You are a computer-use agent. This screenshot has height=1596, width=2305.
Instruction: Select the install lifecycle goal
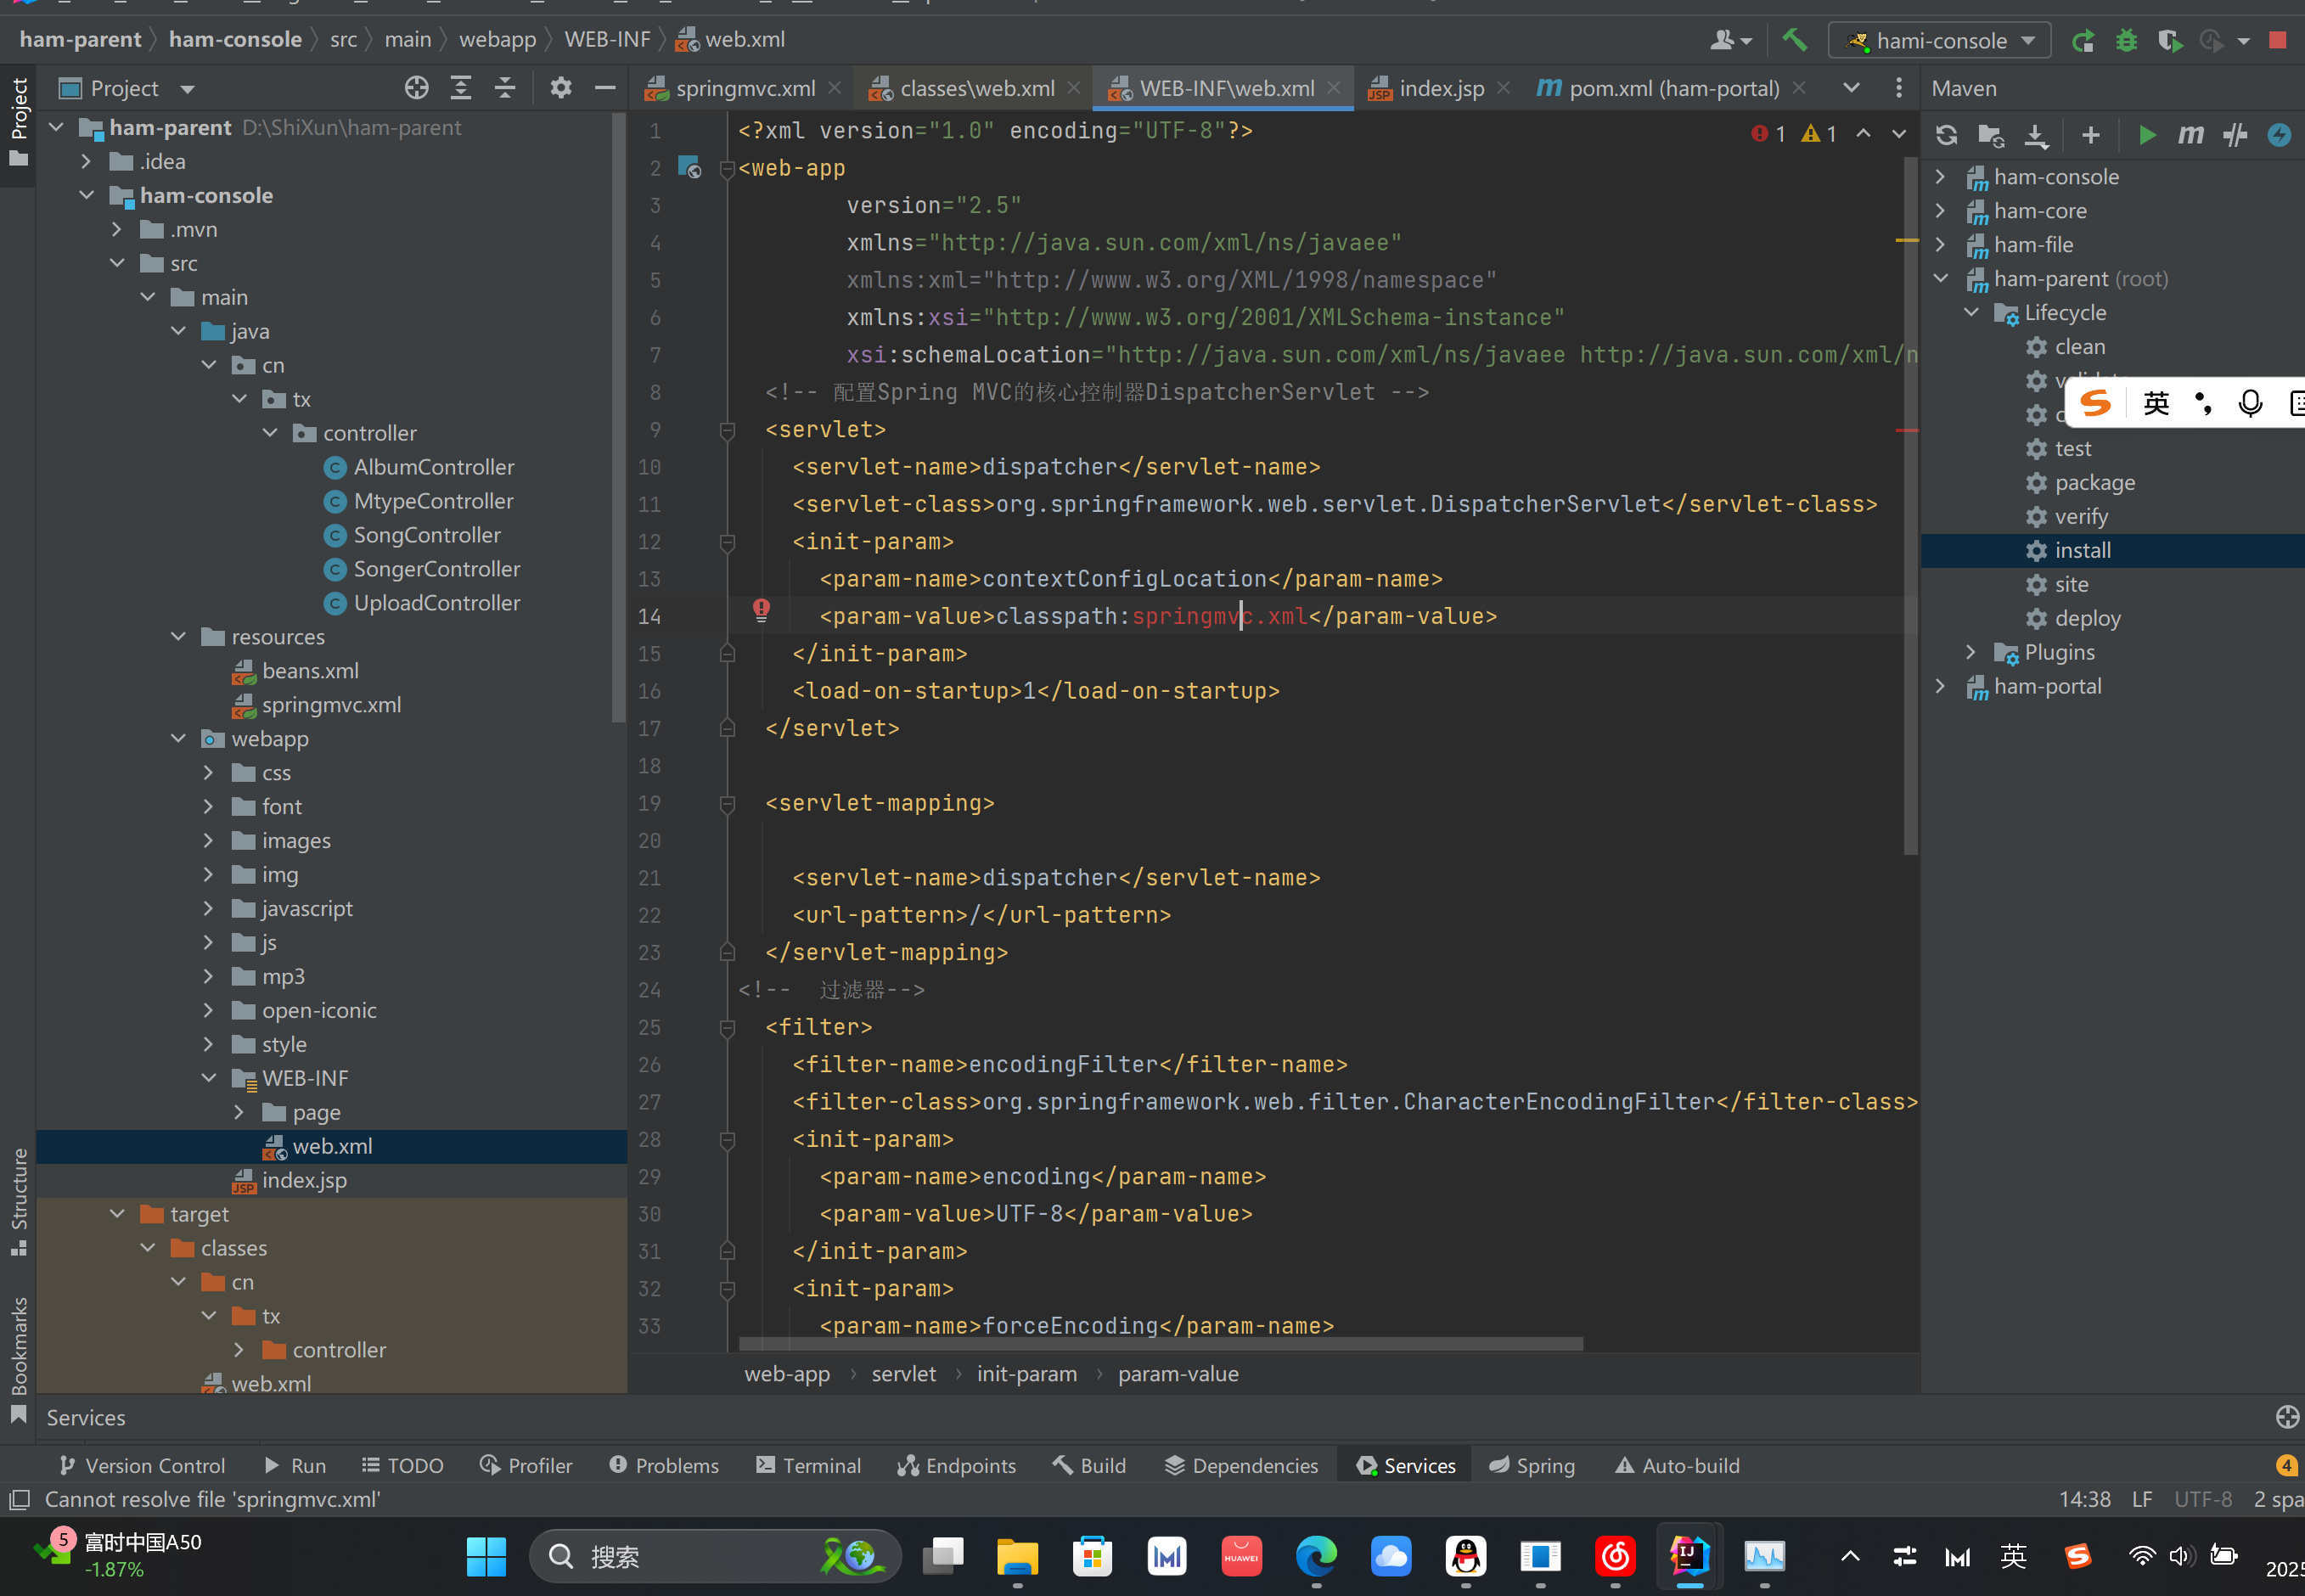(x=2082, y=550)
